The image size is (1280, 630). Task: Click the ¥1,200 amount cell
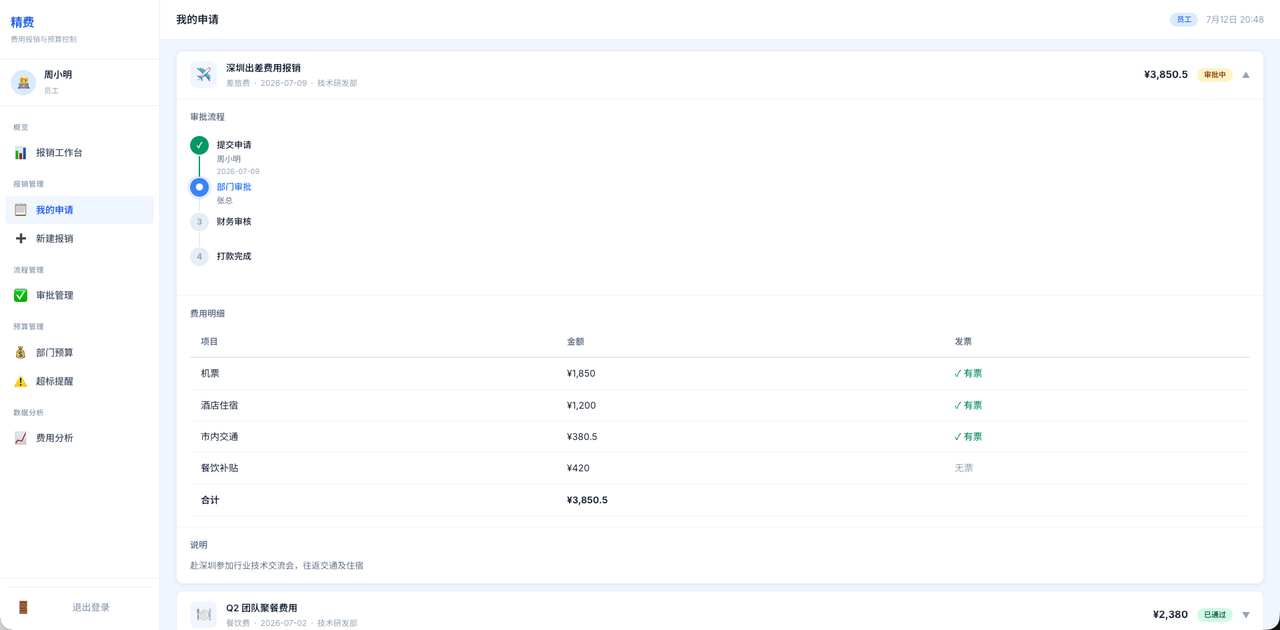[582, 406]
